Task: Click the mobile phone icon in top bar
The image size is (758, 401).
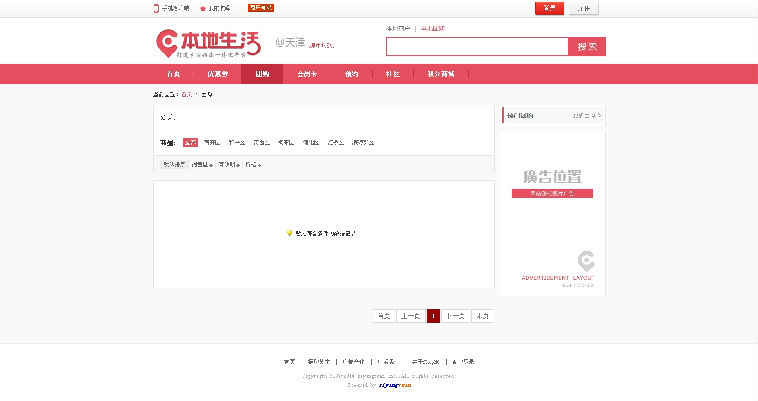Action: 156,8
